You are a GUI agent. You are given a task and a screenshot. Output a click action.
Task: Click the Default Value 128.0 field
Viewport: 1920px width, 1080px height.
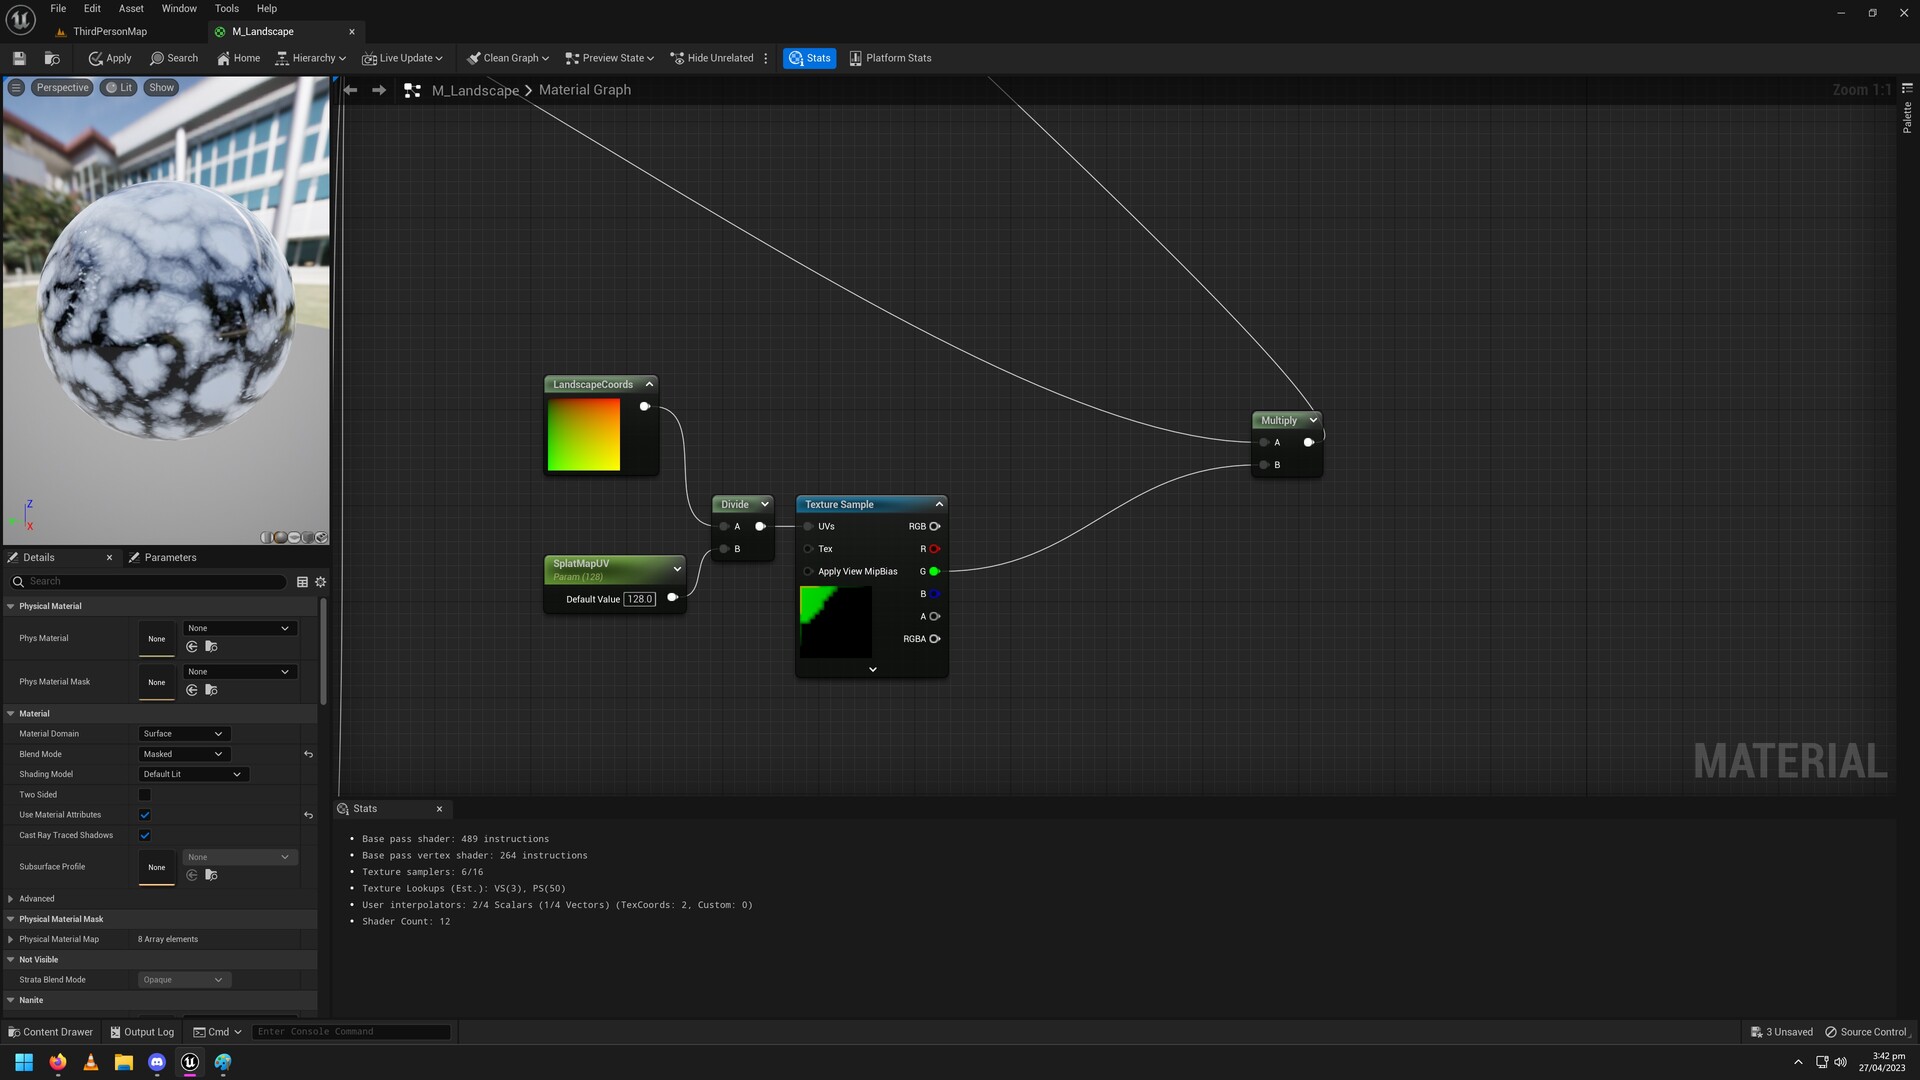click(x=639, y=598)
